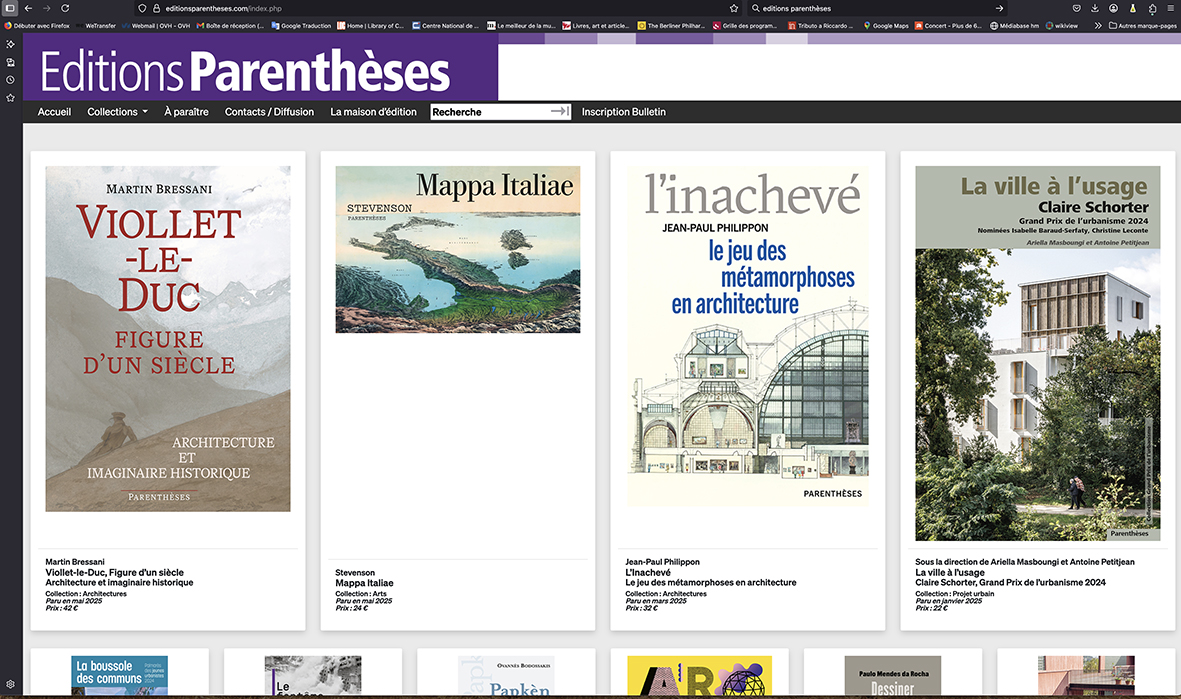
Task: Open the flask extension icon
Action: 1133,8
